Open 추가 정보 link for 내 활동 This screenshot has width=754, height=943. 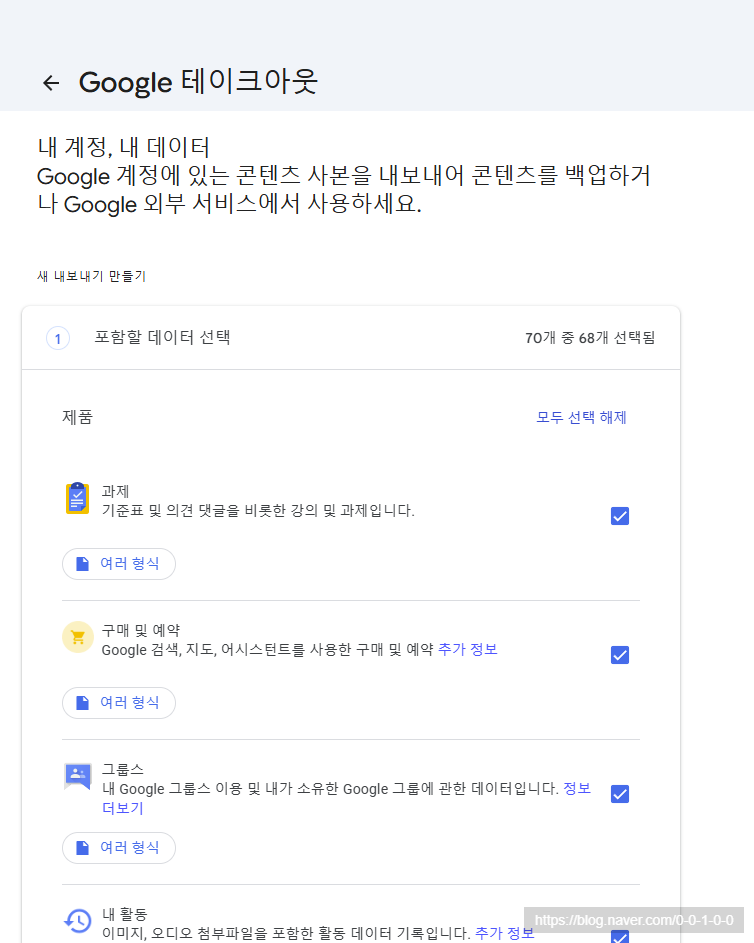(x=504, y=933)
